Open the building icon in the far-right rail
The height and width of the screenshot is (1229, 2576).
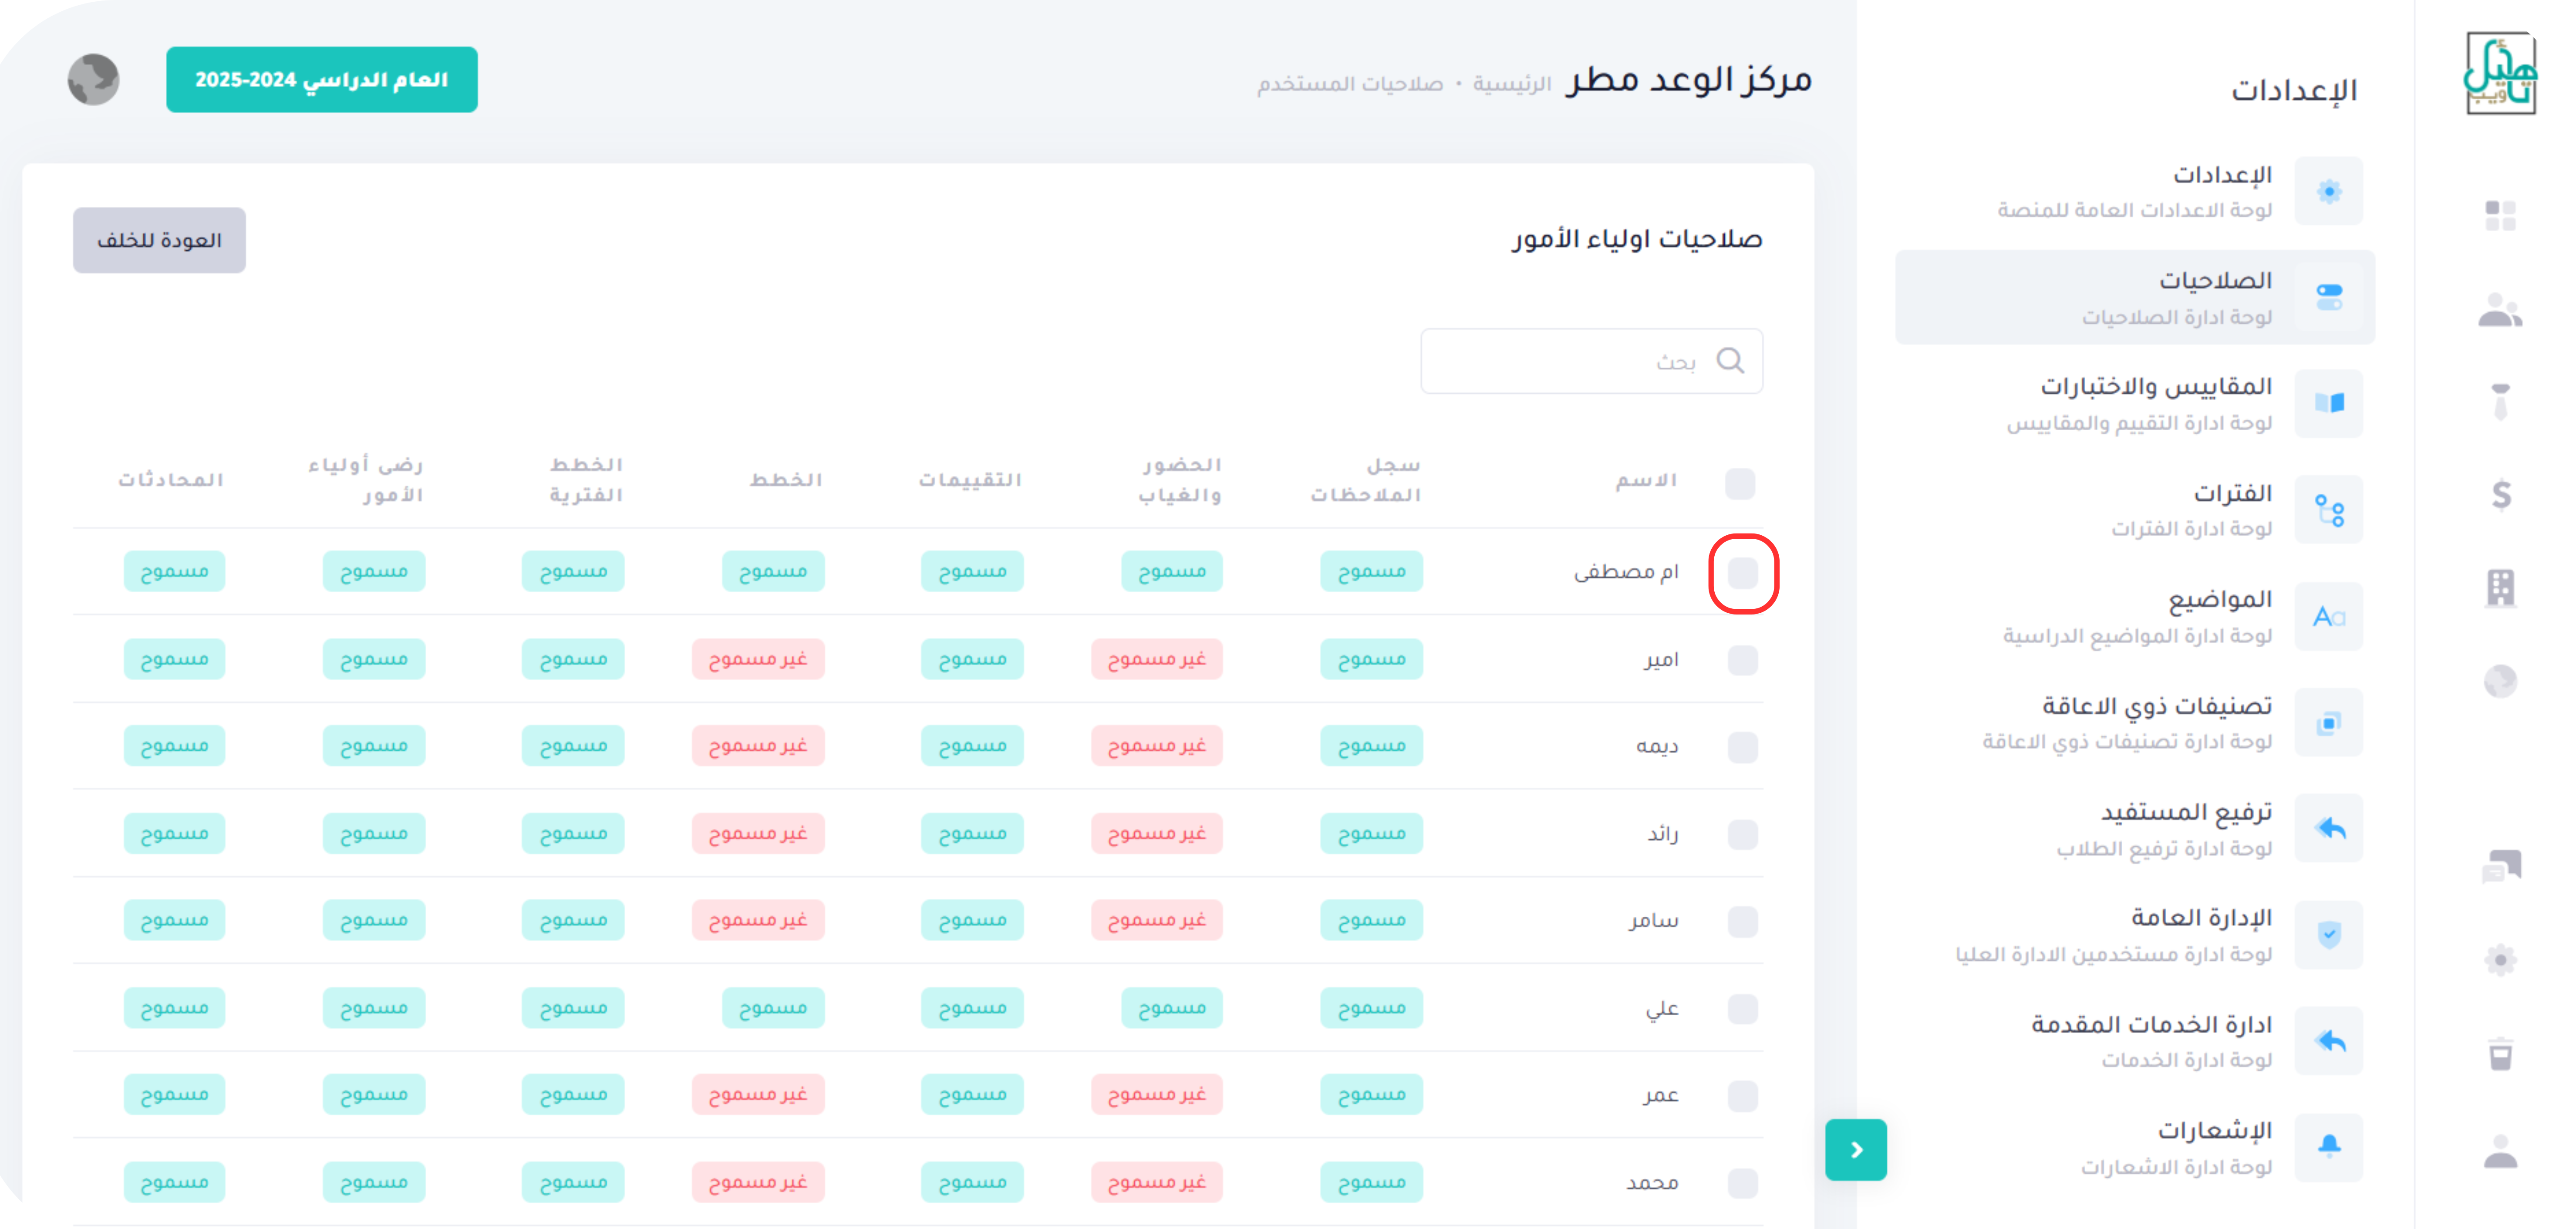click(x=2500, y=587)
